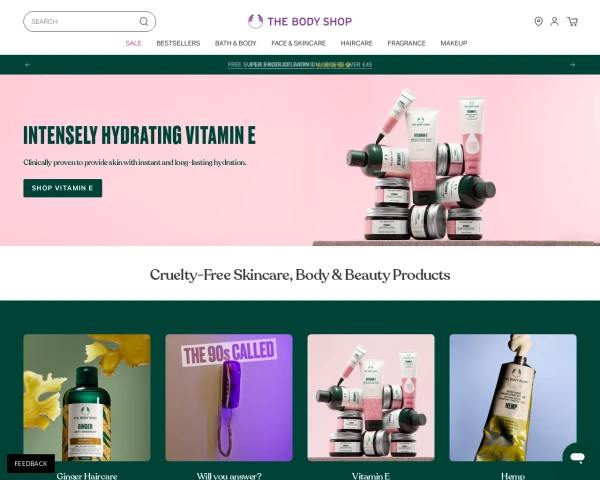Image resolution: width=600 pixels, height=480 pixels.
Task: Show previous promo banner message
Action: tap(28, 65)
